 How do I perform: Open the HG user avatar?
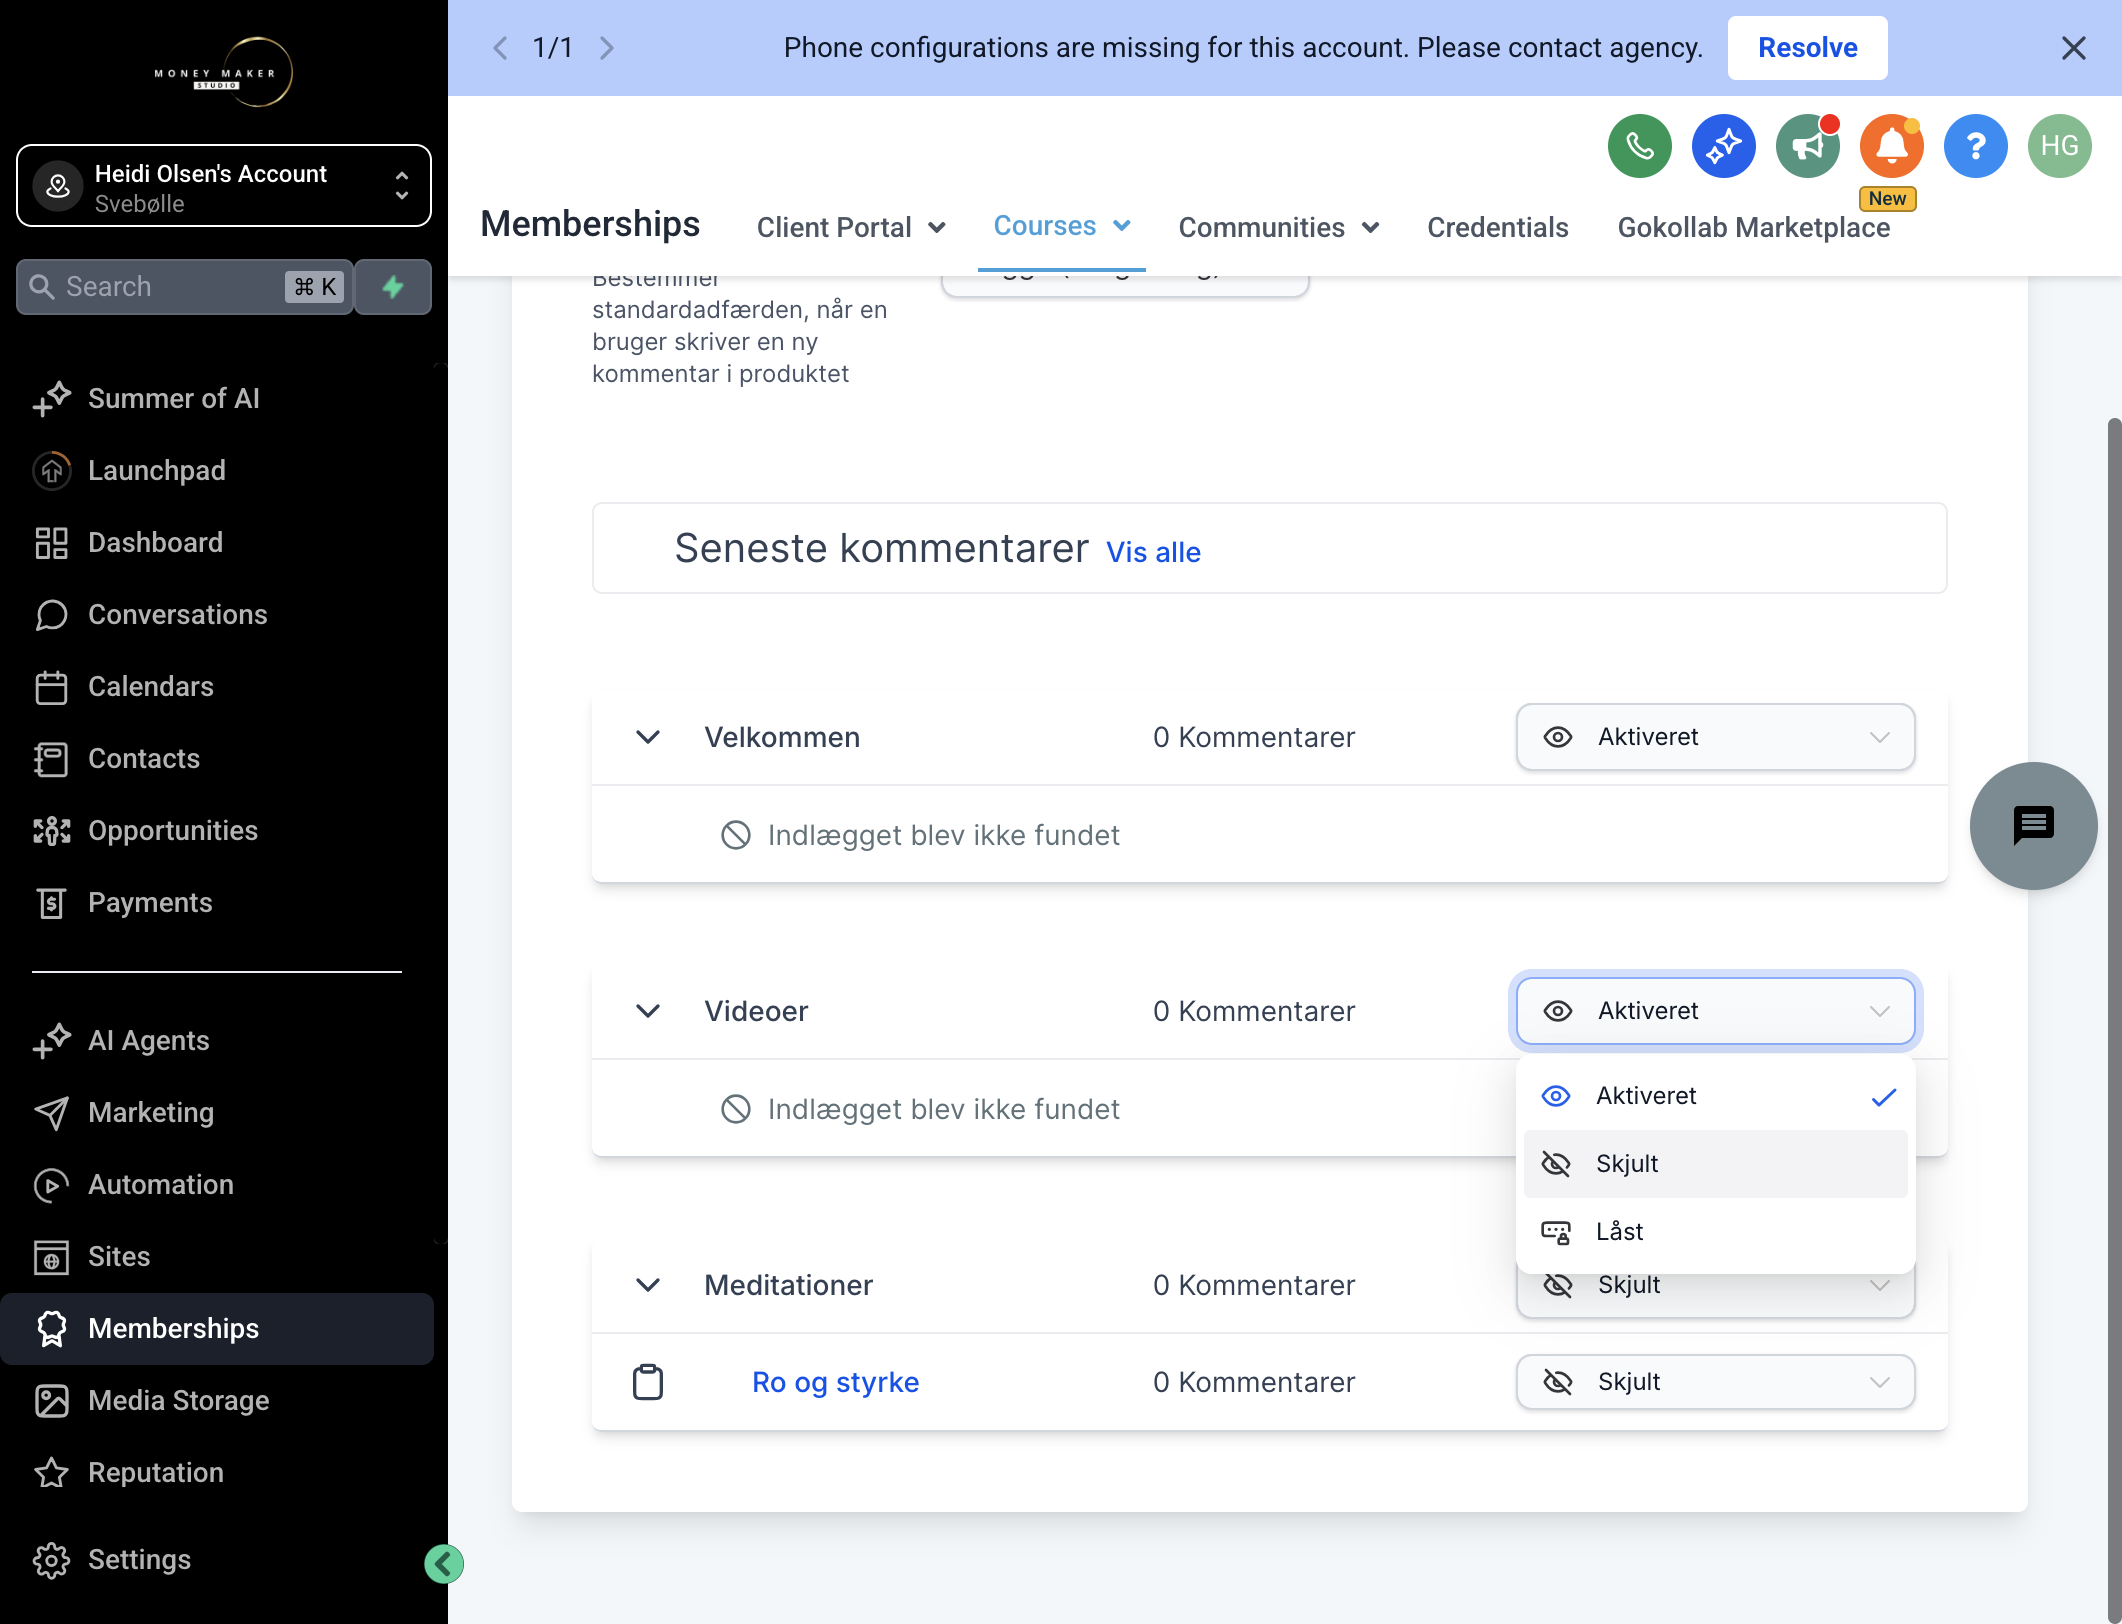[x=2059, y=146]
